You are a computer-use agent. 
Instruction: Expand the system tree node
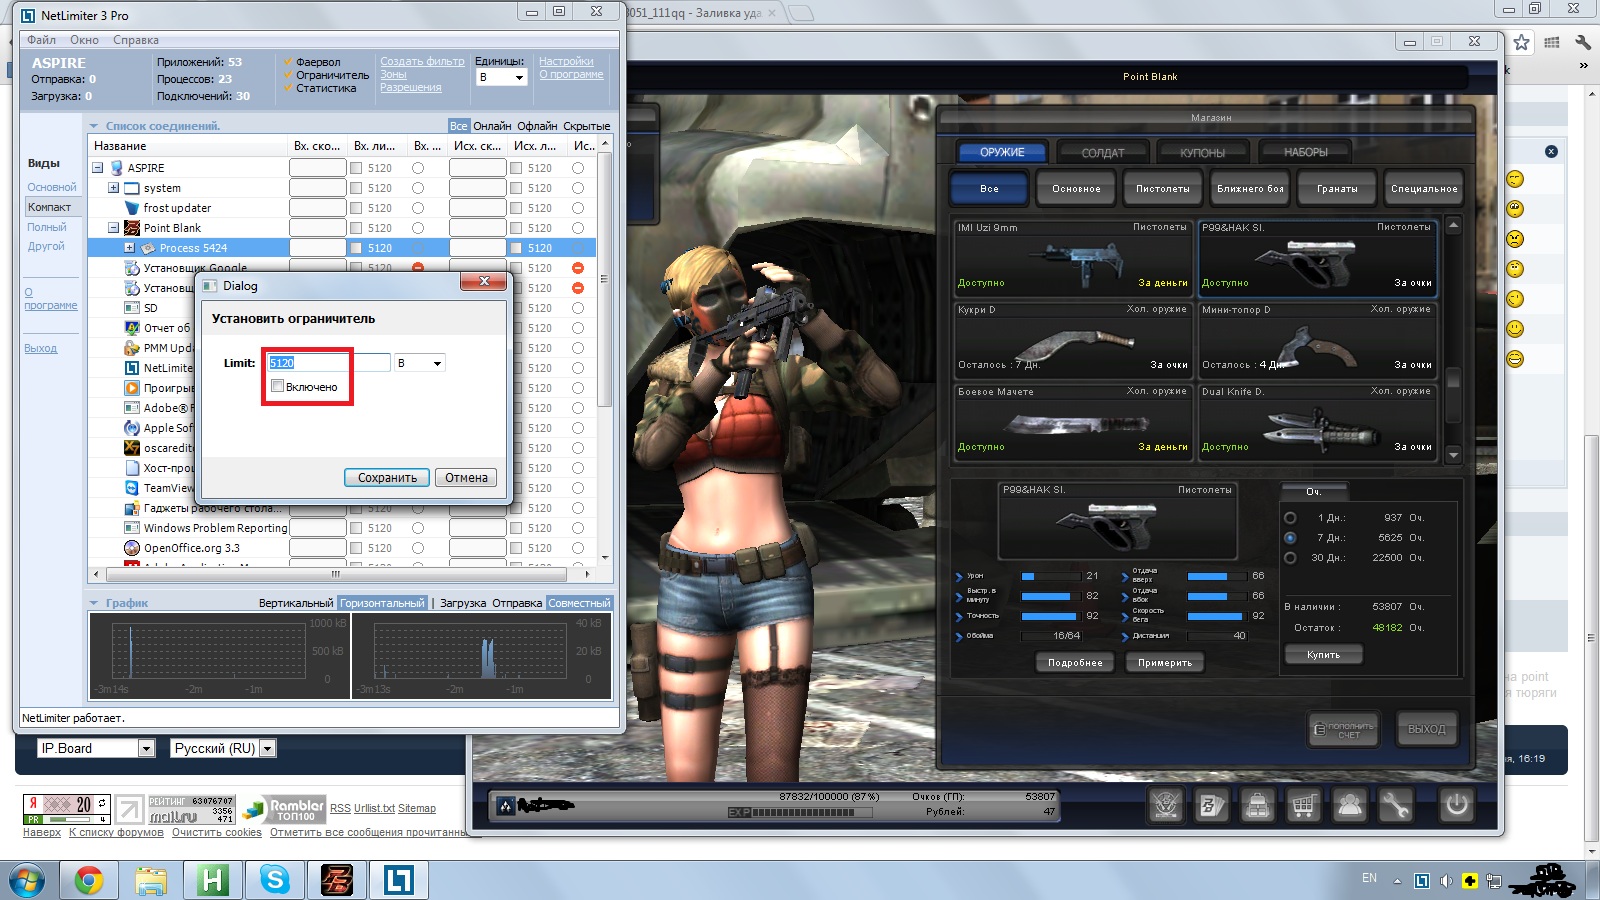pos(114,188)
